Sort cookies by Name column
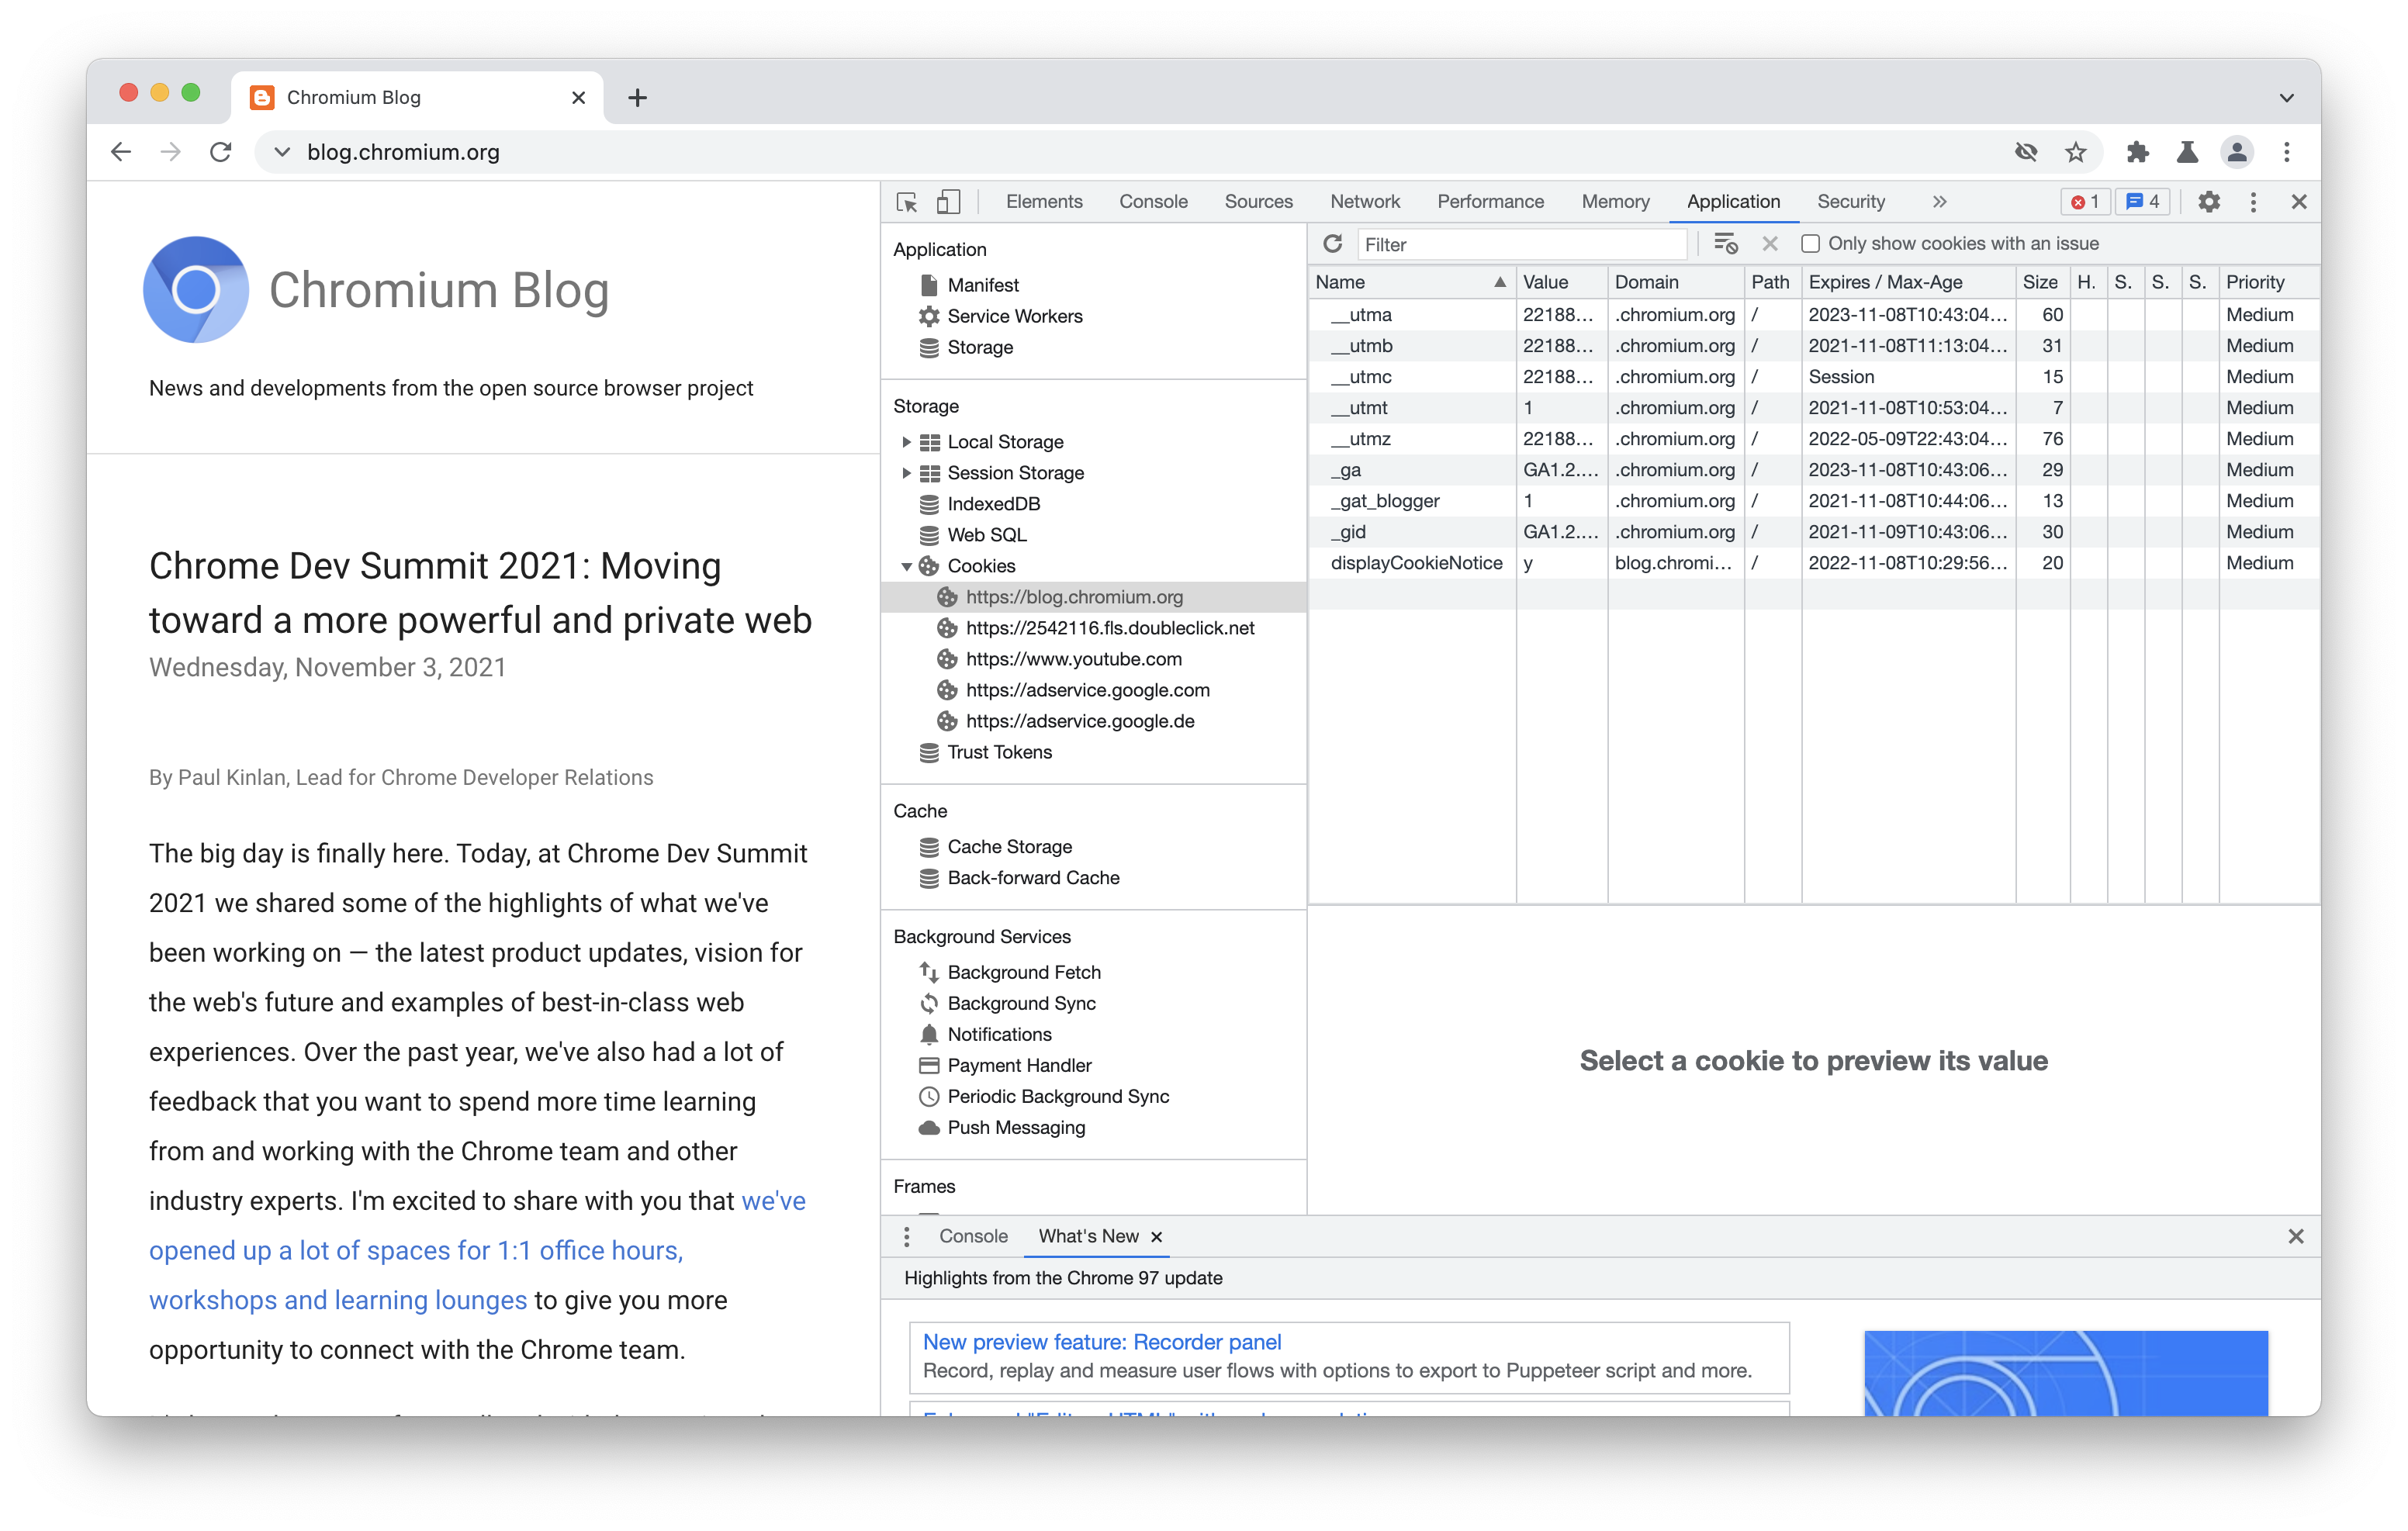Screen dimensions: 2408x1531 1411,283
